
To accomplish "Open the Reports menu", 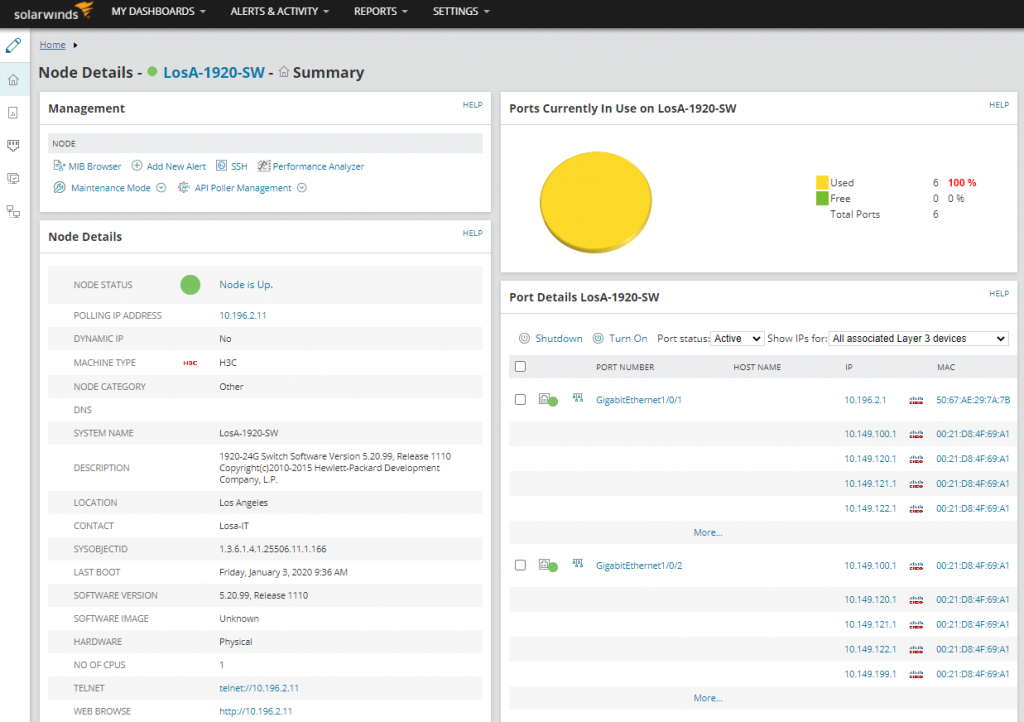I will pyautogui.click(x=381, y=12).
